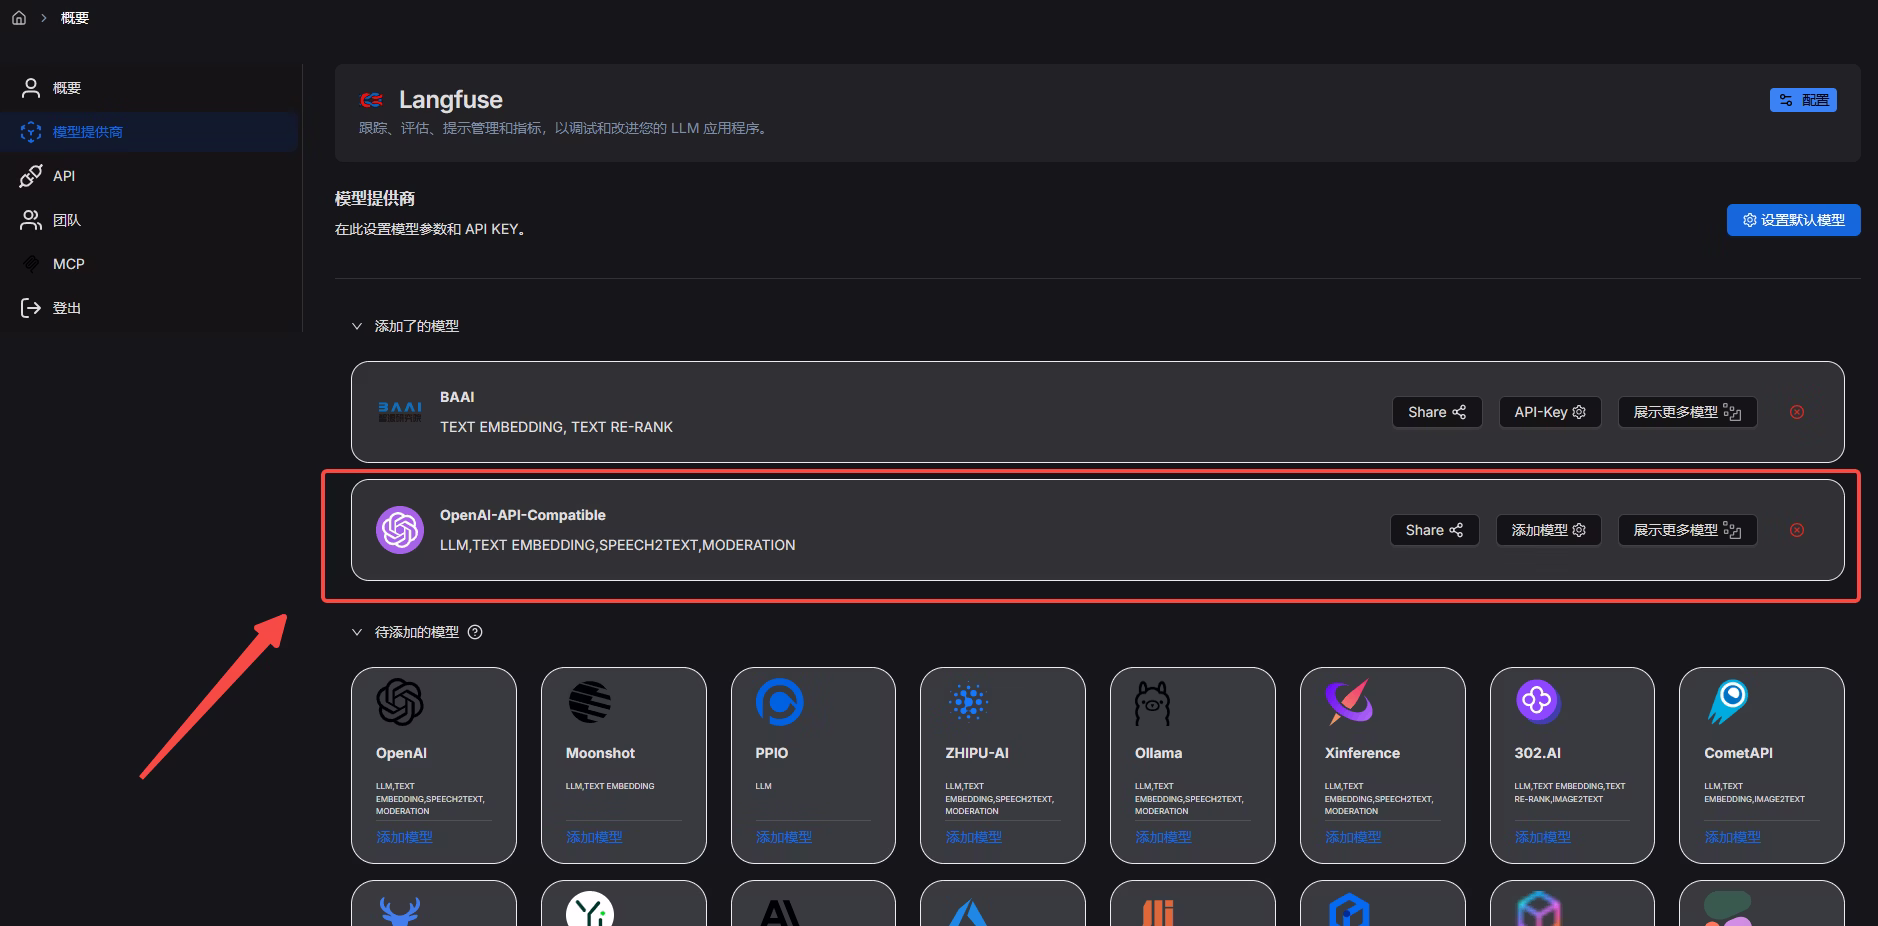Click 添加模型 link on 302.AI card
1878x926 pixels.
1542,837
